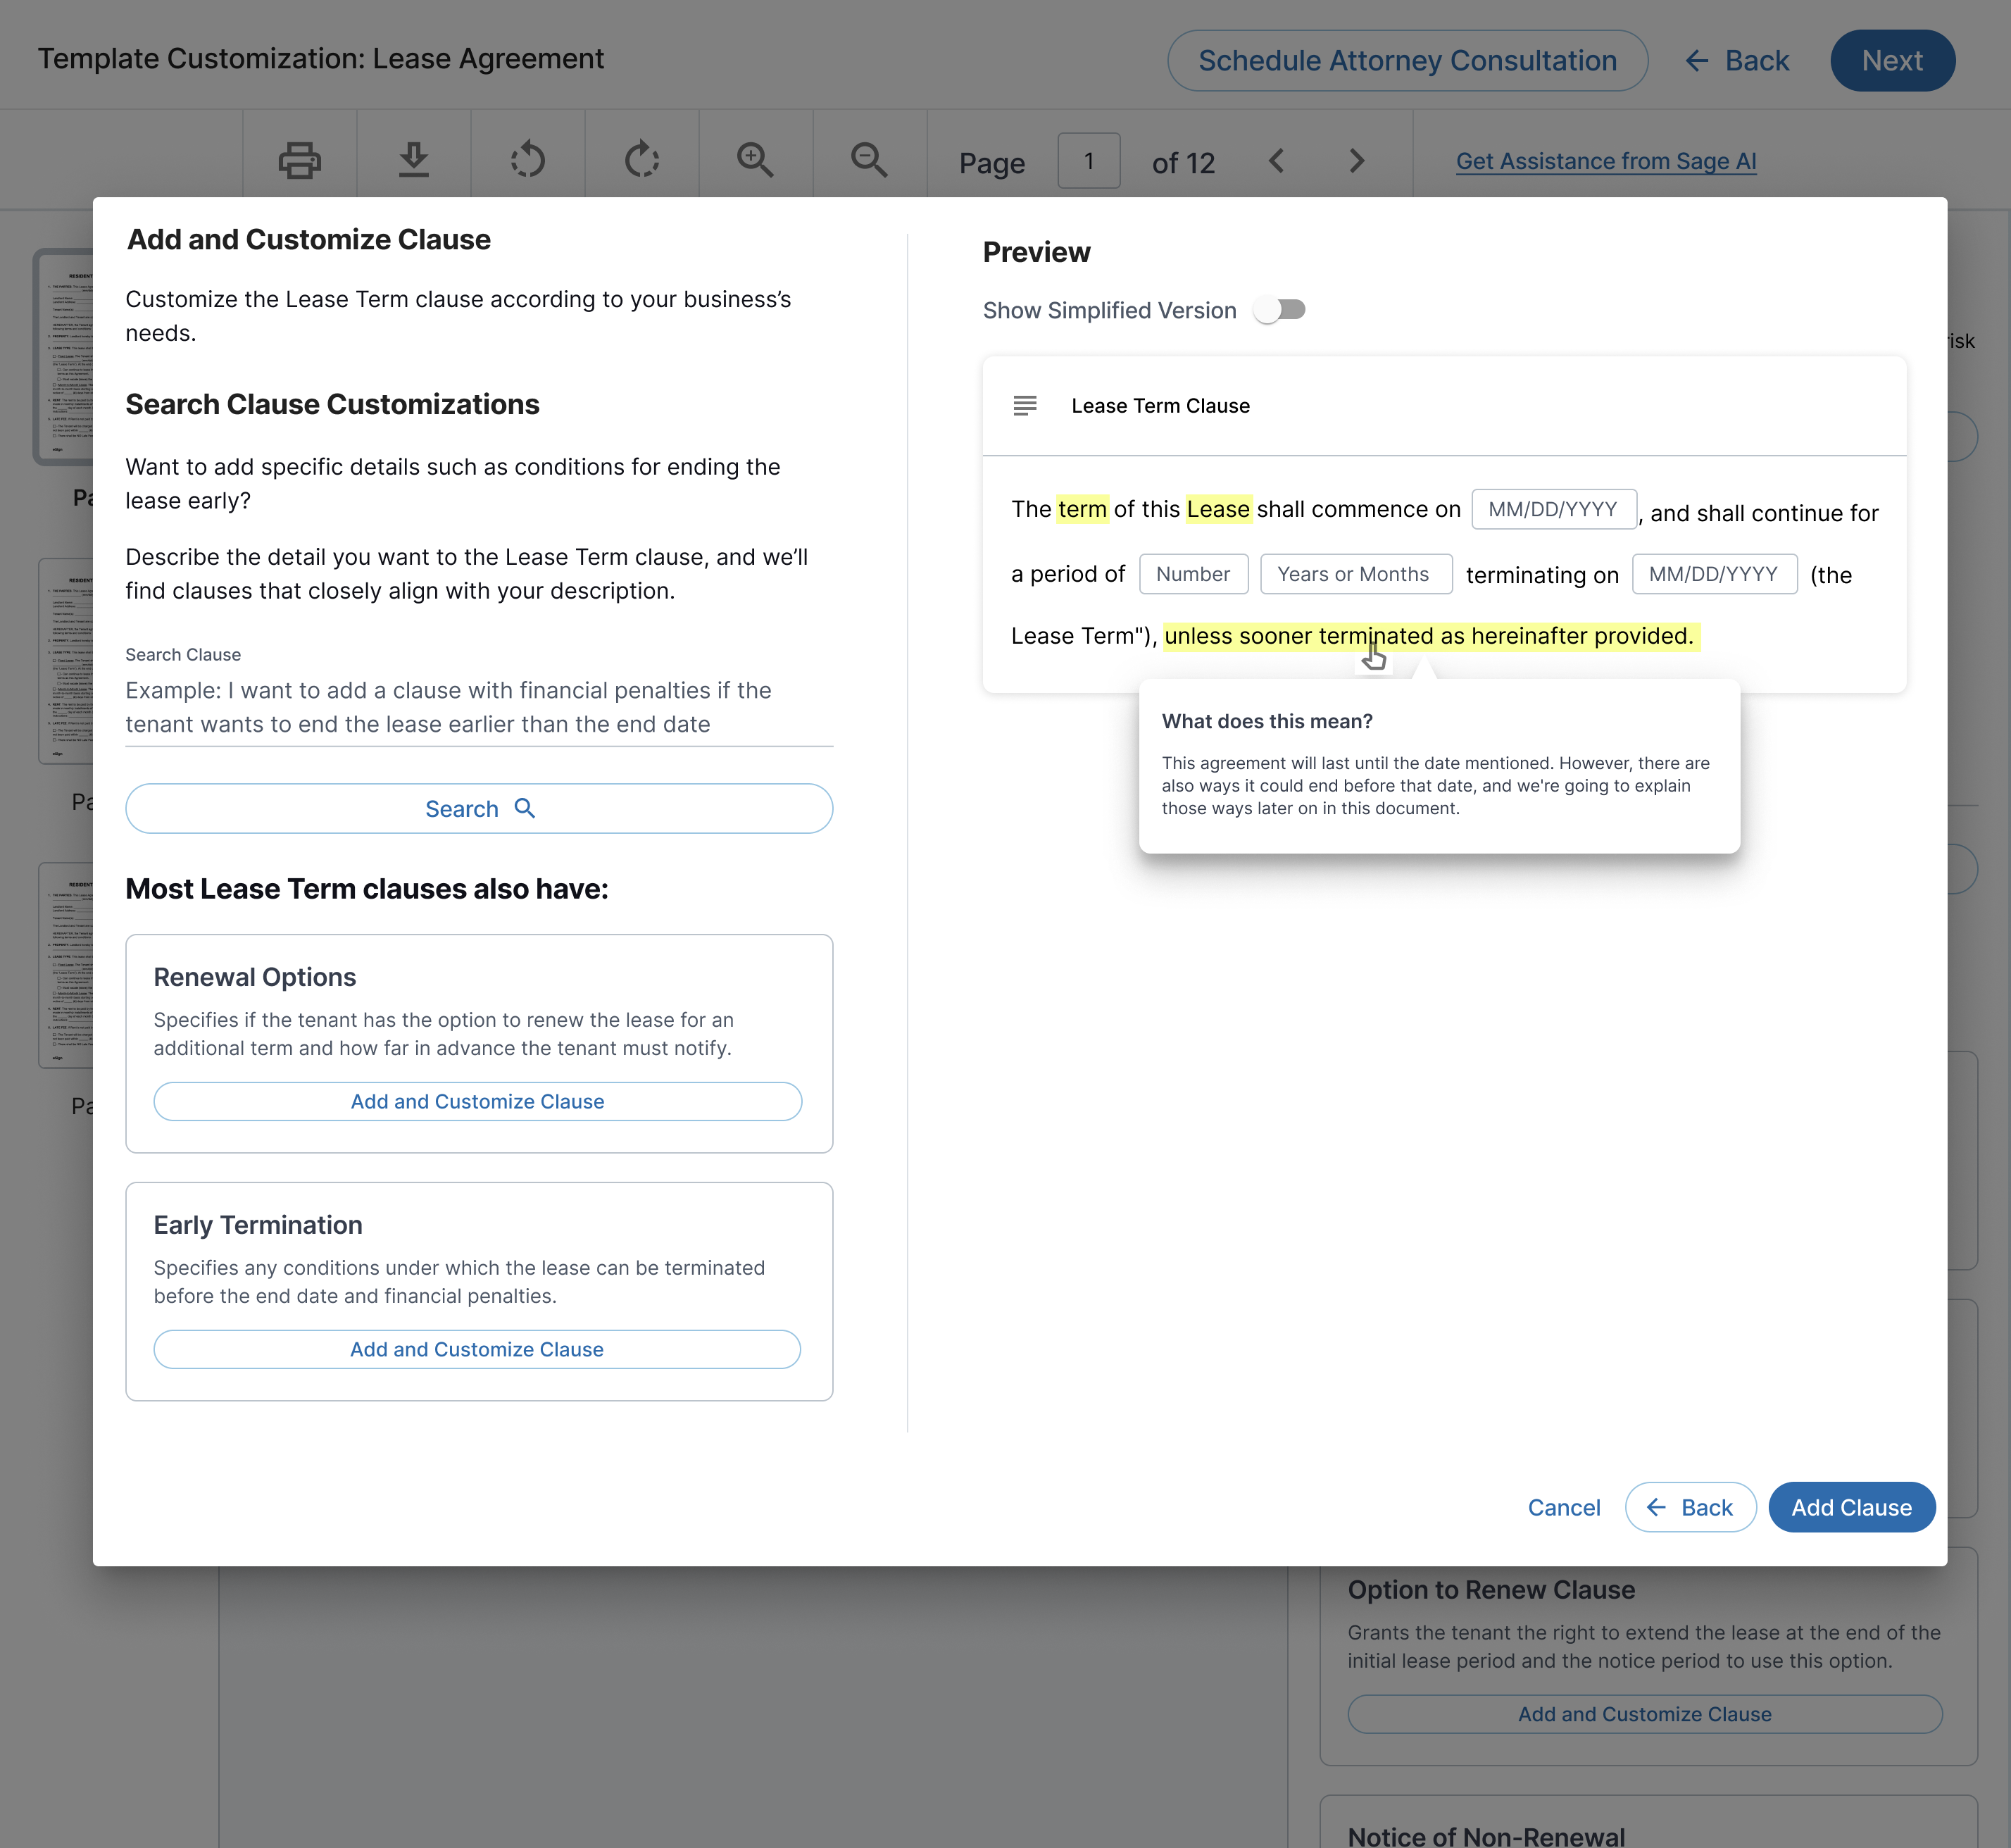Click the zoom out magnifier icon
This screenshot has height=1848, width=2011.
pos(869,160)
